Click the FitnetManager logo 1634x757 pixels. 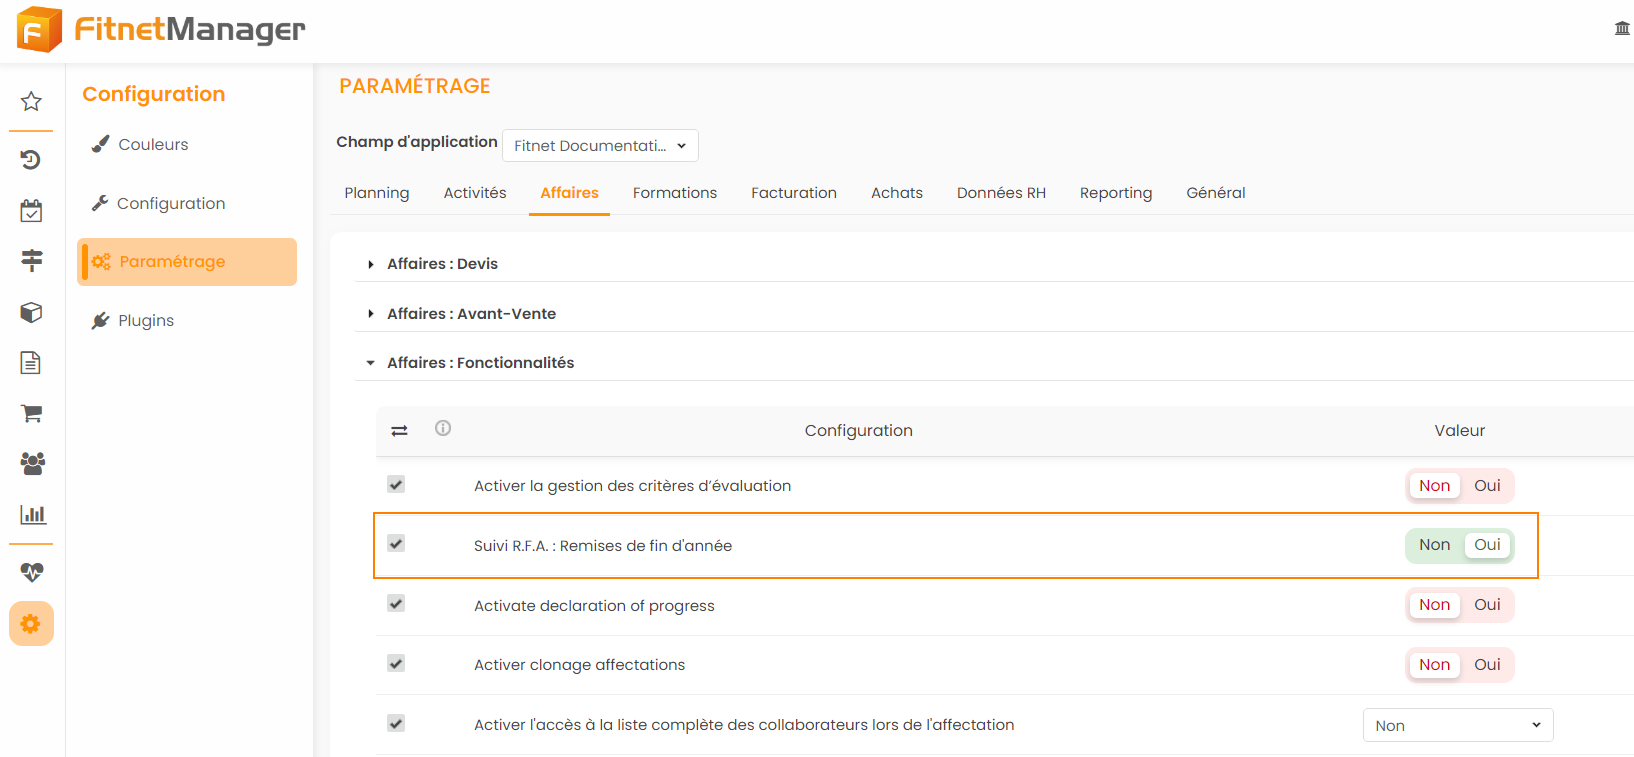(x=161, y=30)
